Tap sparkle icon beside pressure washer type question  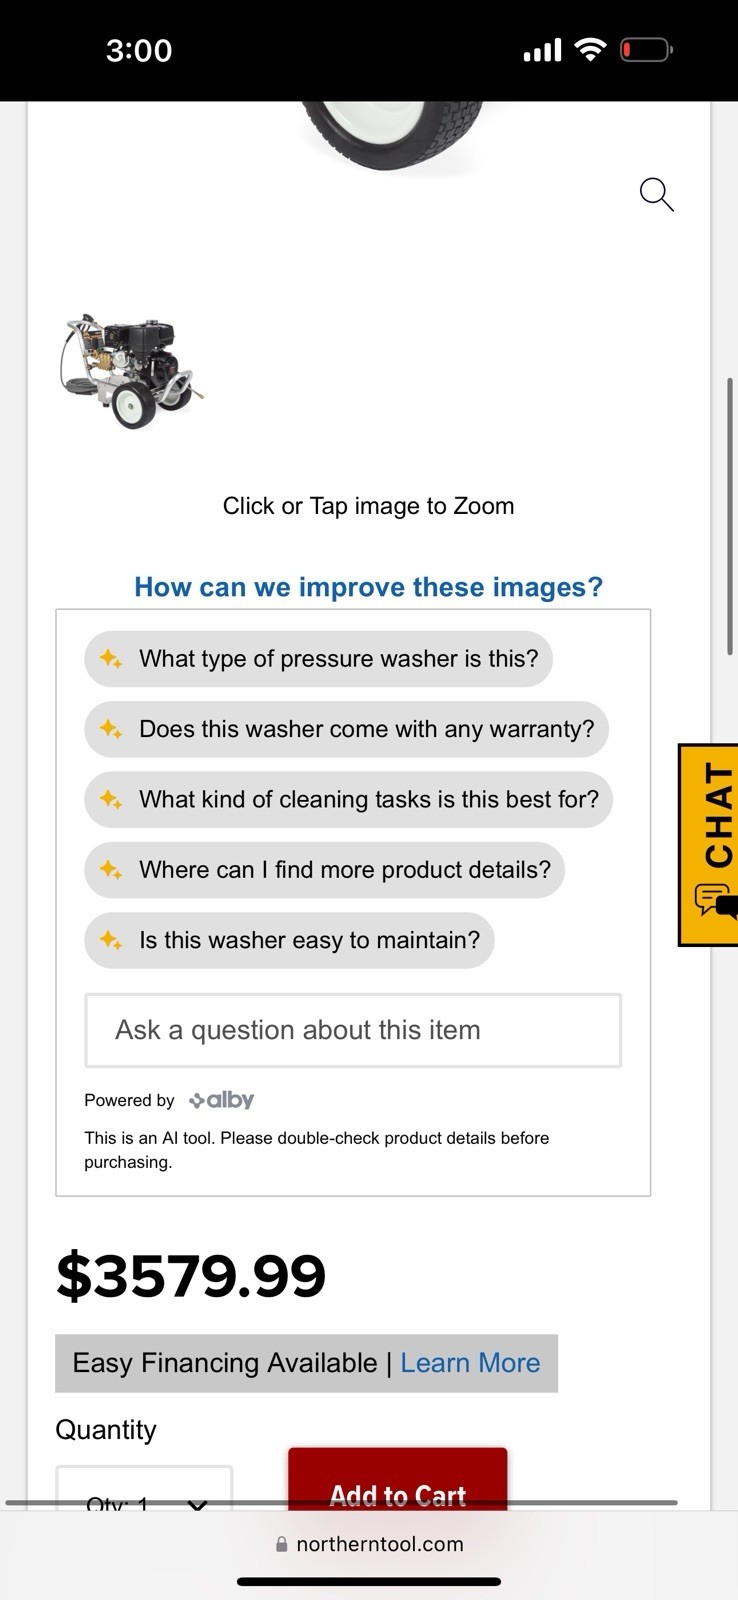coord(111,659)
